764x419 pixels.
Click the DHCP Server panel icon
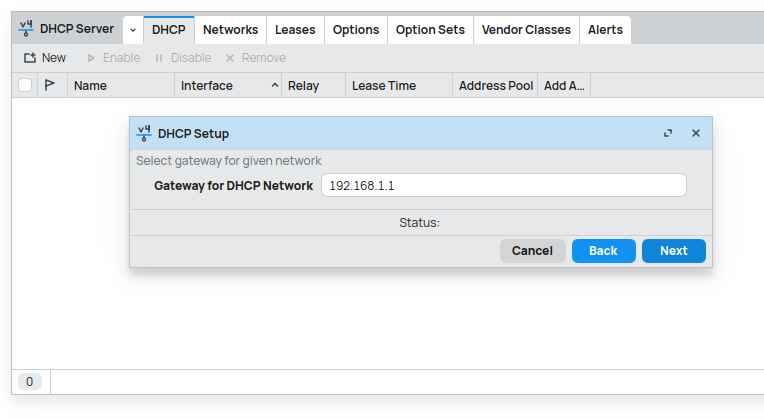tap(26, 29)
